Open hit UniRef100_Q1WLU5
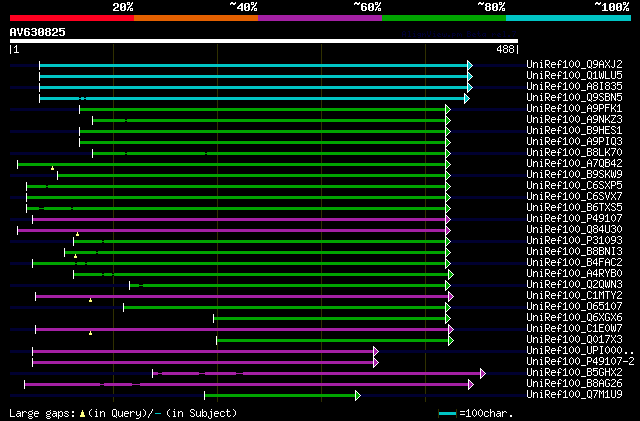Screen dimensions: 640x421 (574, 75)
